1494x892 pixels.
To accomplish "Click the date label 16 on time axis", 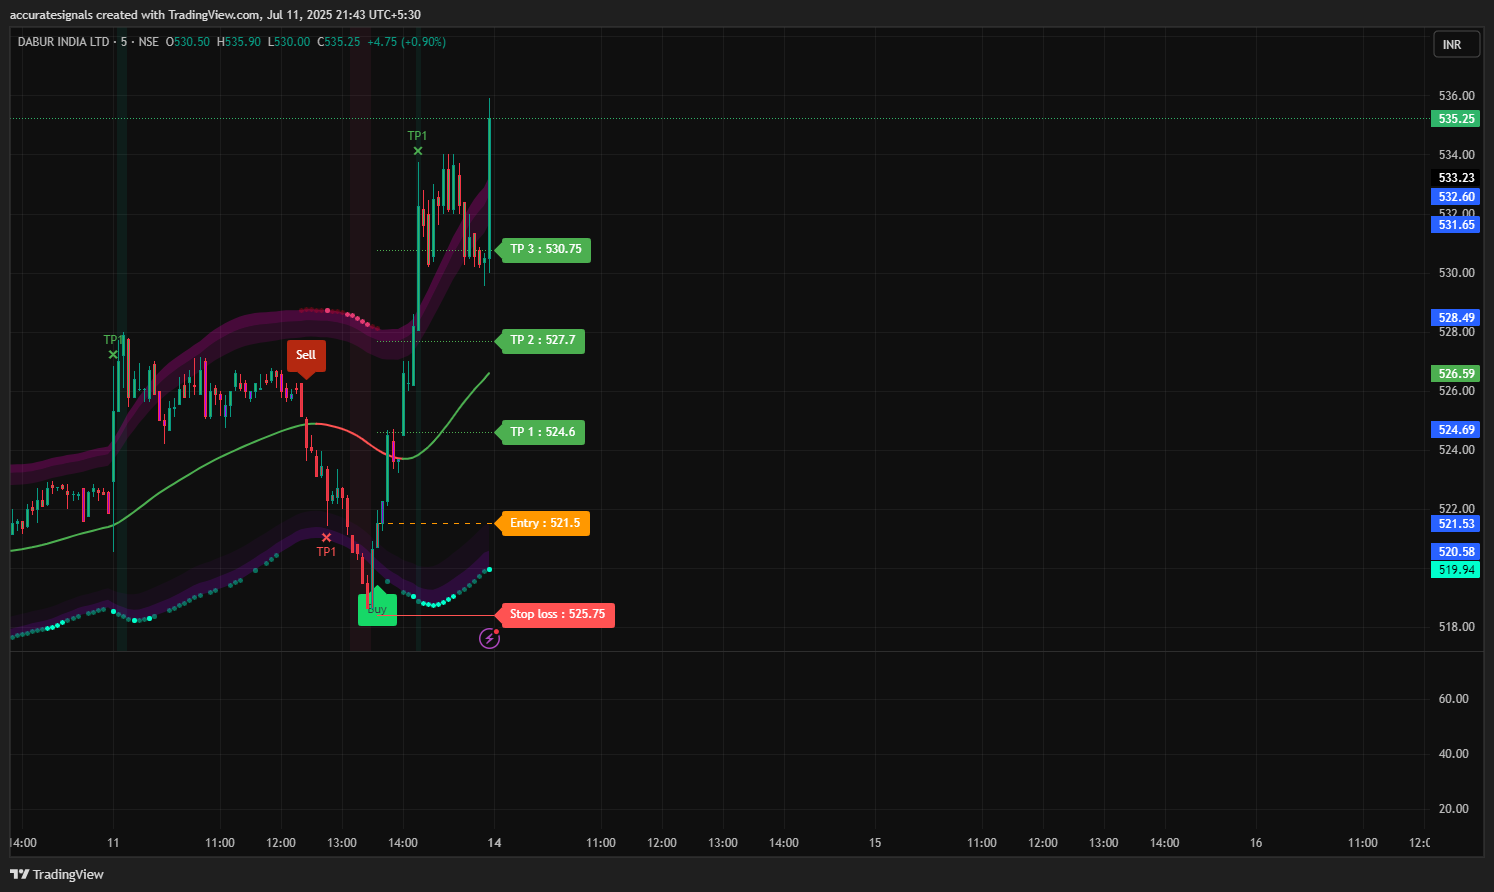I will click(1256, 843).
